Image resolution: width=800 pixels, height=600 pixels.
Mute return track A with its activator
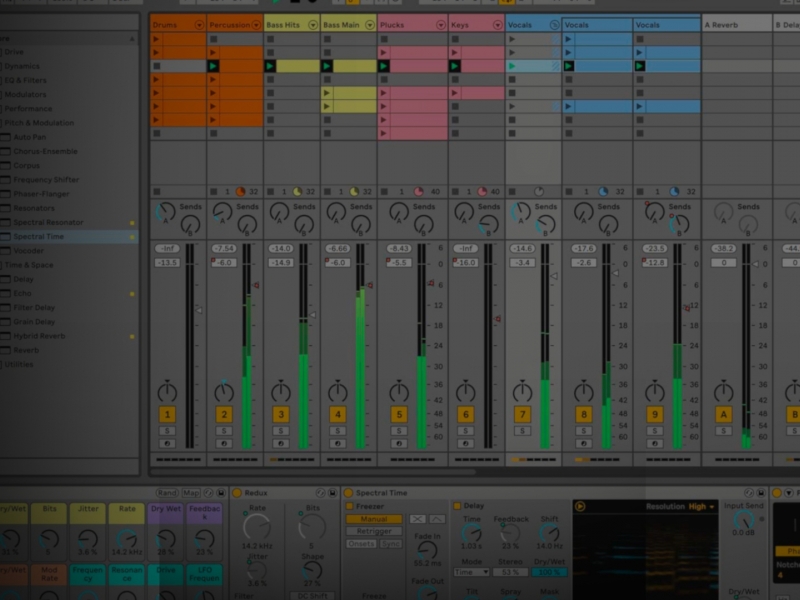[724, 414]
